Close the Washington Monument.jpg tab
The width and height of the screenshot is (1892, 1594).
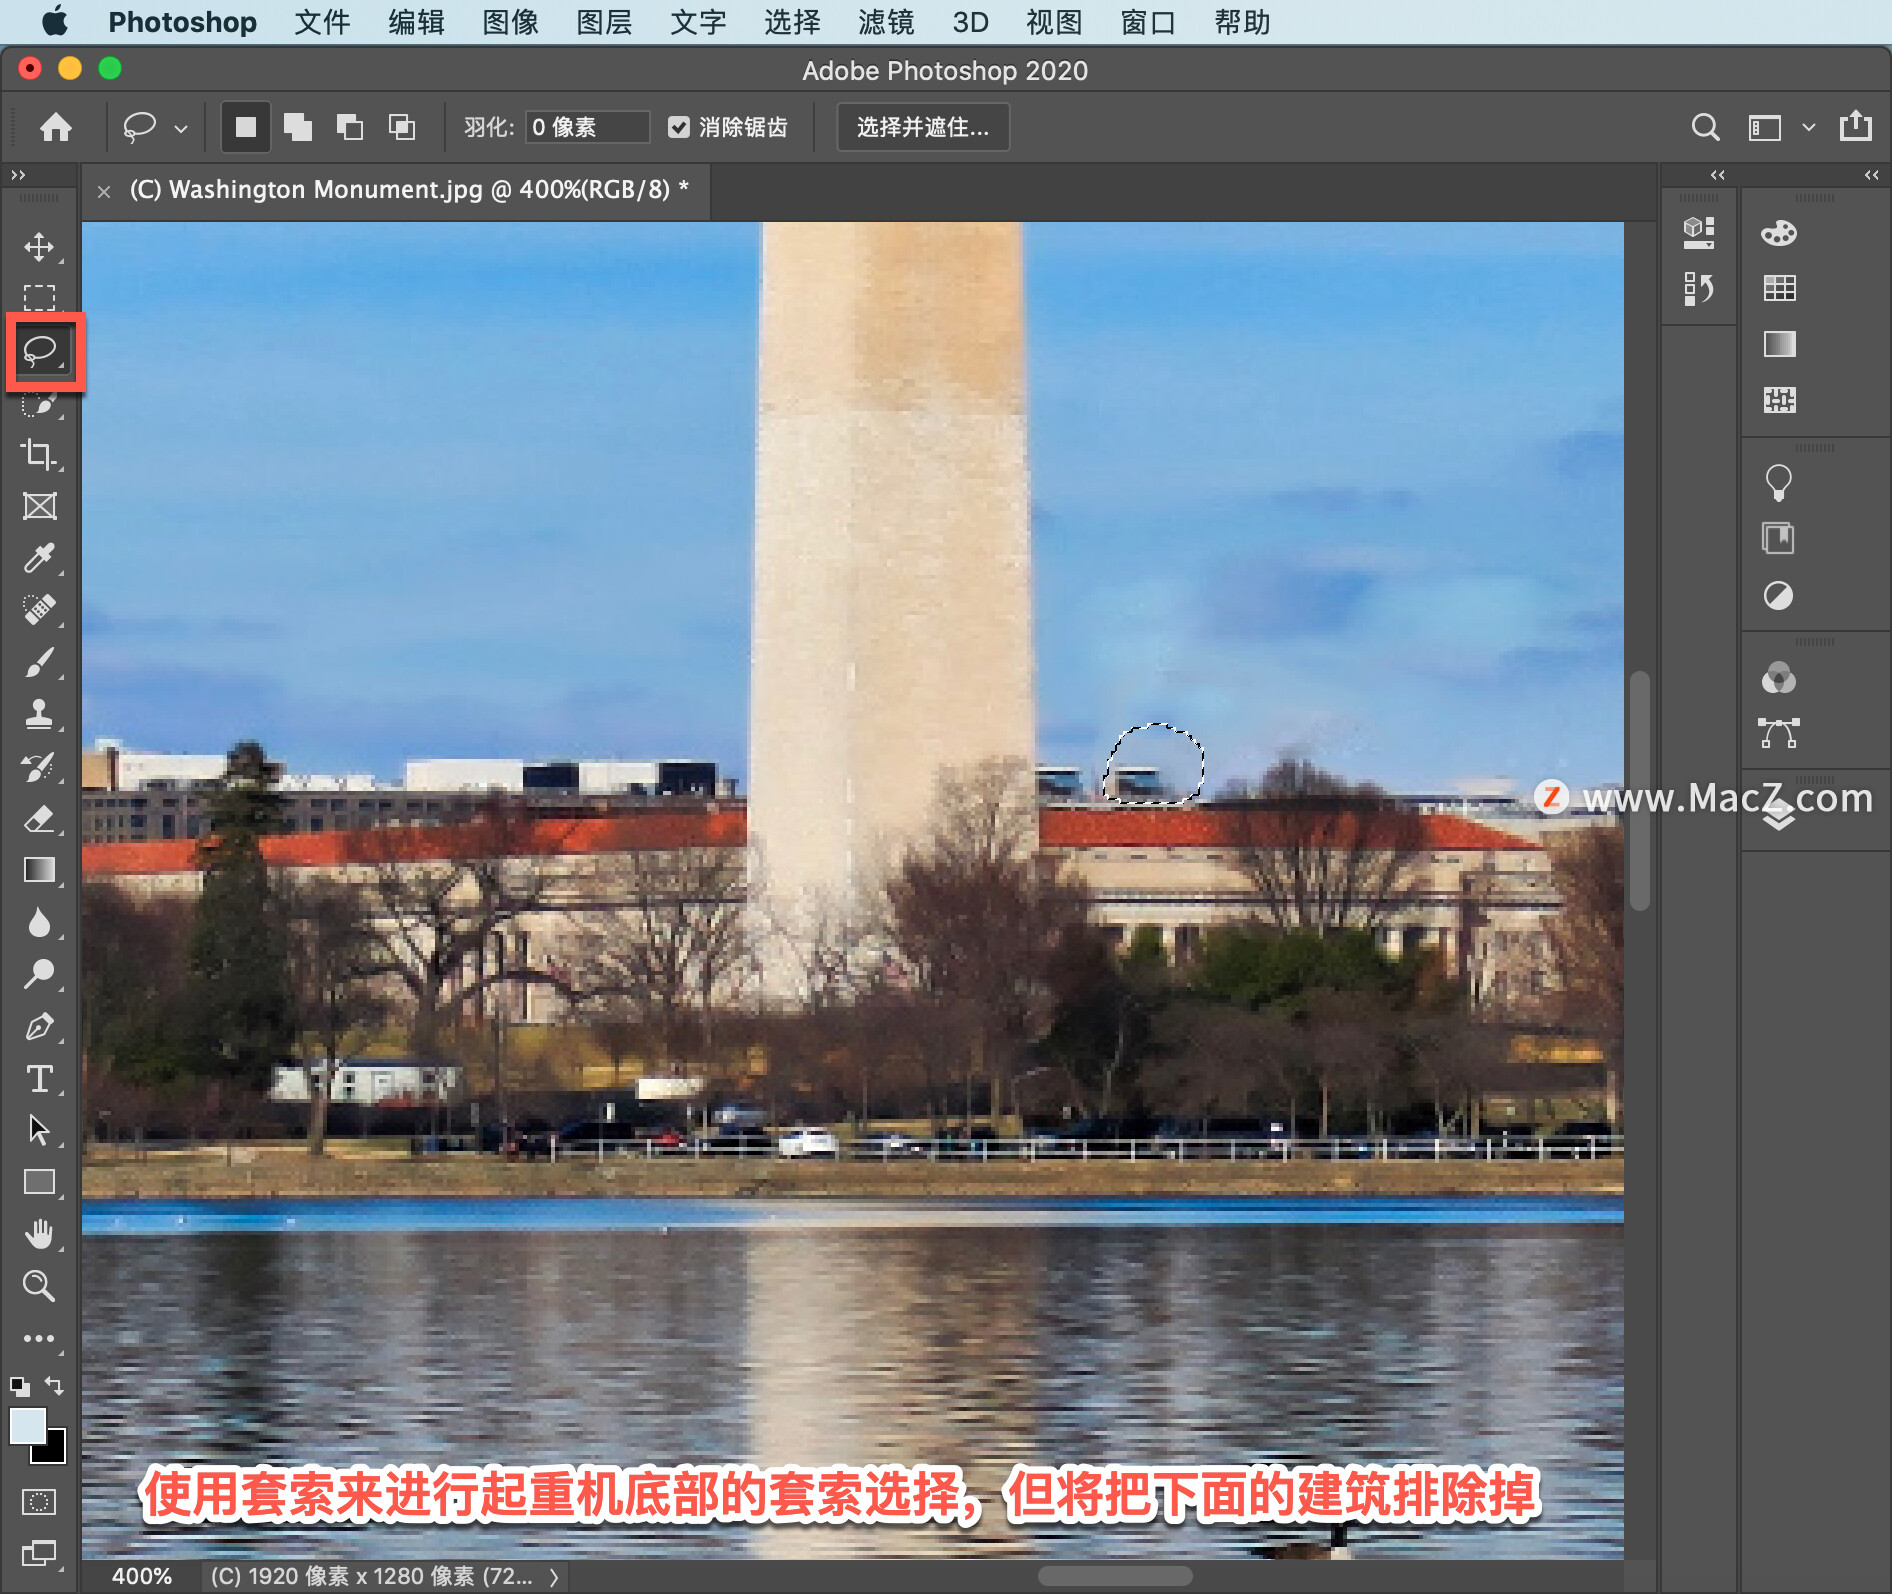click(x=104, y=191)
